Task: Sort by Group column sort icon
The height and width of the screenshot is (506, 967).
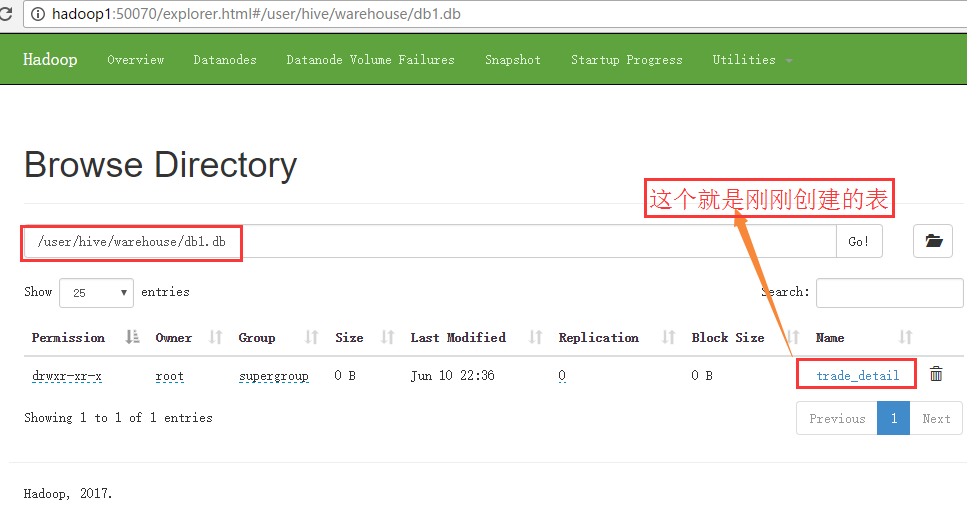Action: [311, 337]
